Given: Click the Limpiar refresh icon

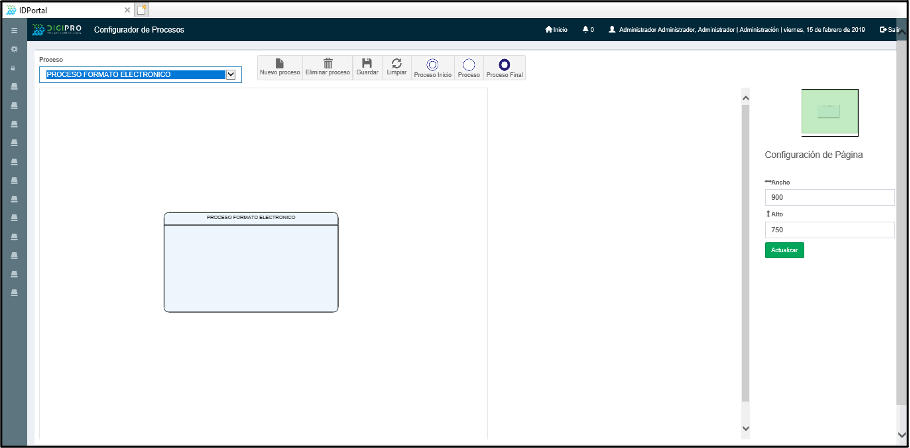Looking at the screenshot, I should pos(396,64).
